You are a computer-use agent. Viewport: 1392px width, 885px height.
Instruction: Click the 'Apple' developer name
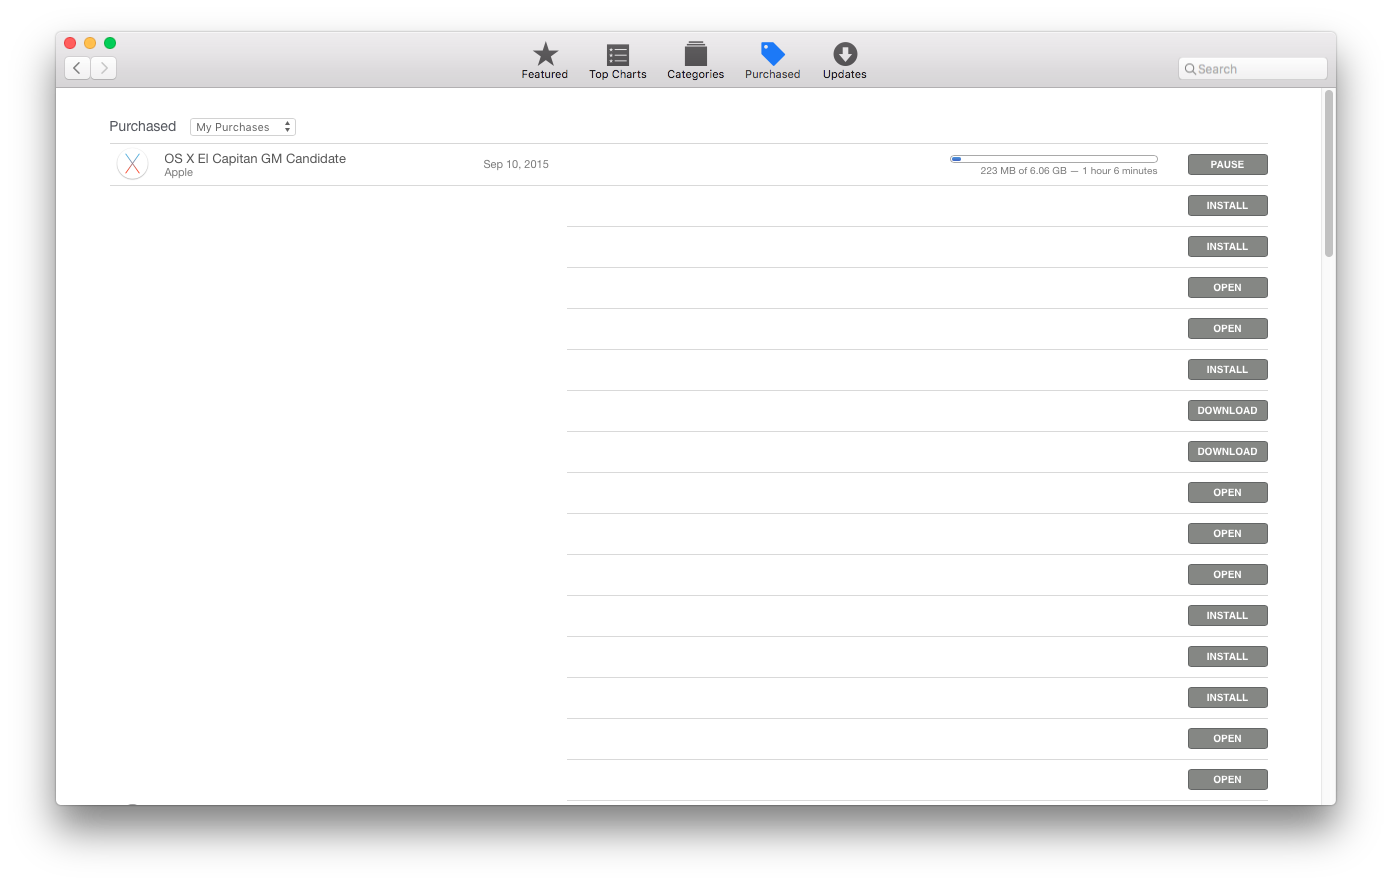point(179,173)
